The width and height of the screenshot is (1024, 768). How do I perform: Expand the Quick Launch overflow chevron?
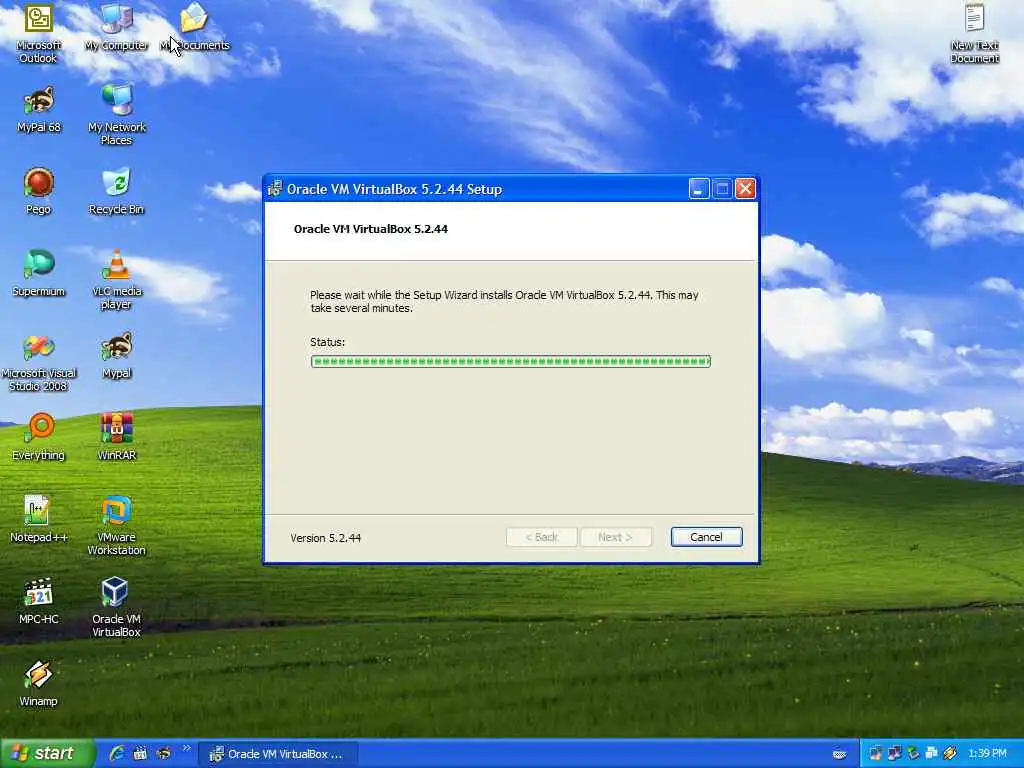click(186, 748)
